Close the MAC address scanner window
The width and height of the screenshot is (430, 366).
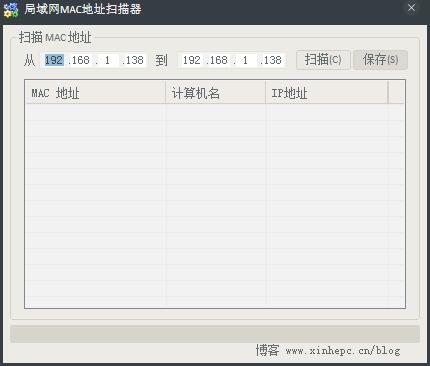click(411, 7)
